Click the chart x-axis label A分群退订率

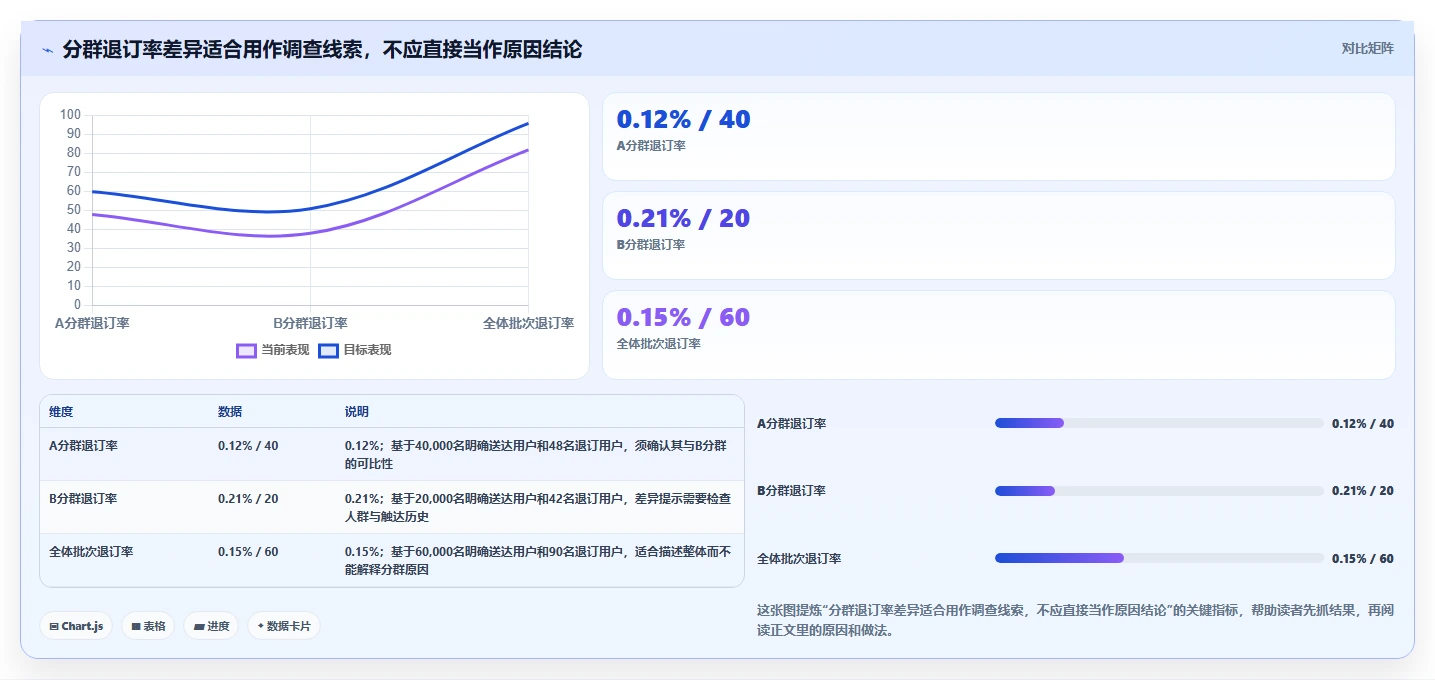[x=92, y=323]
